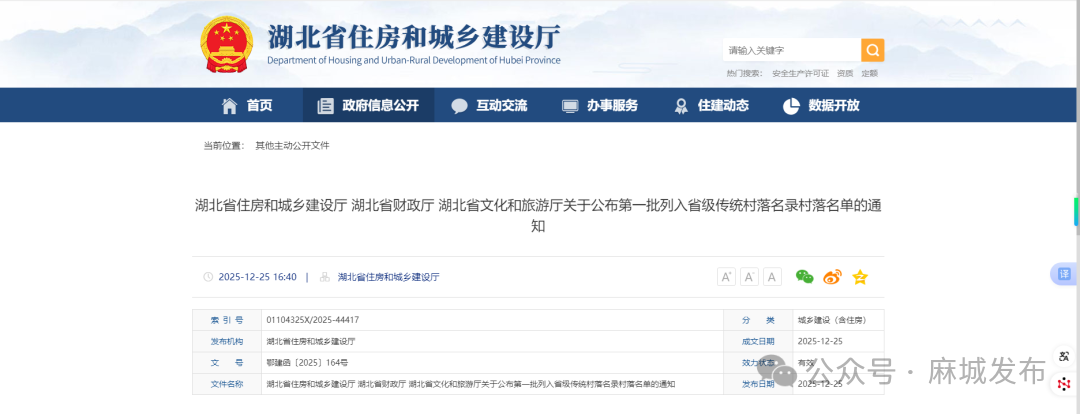Image resolution: width=1080 pixels, height=414 pixels.
Task: Click the 住建动态 ribbon badge icon
Action: 681,106
